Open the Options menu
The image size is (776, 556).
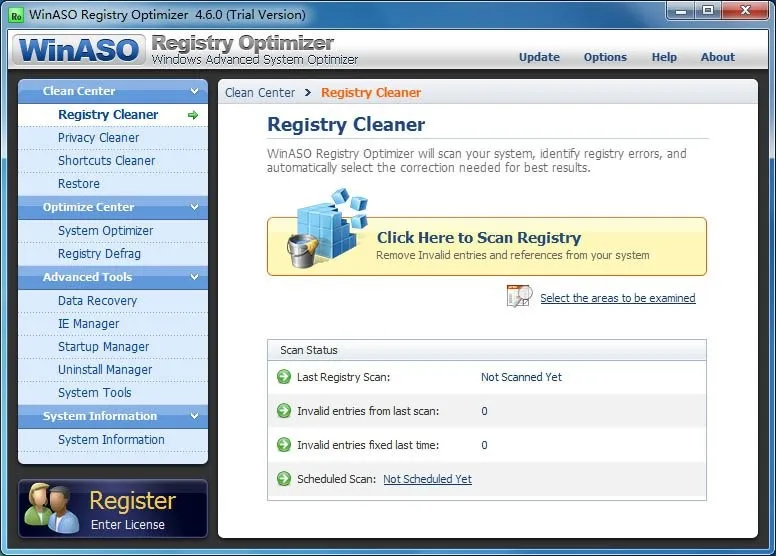(x=605, y=57)
